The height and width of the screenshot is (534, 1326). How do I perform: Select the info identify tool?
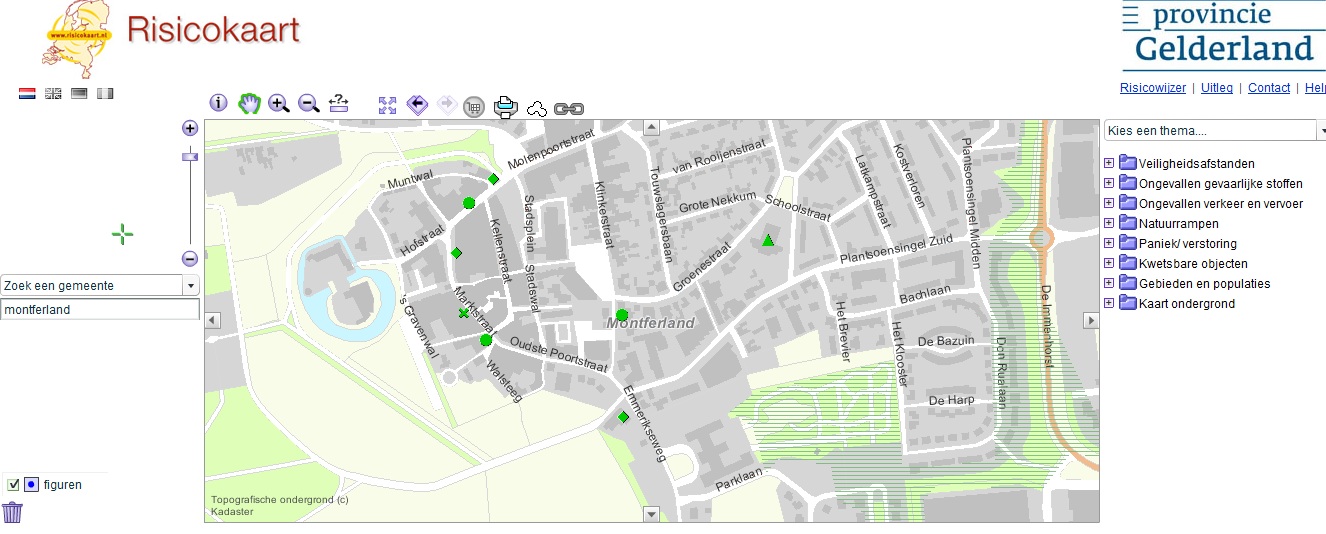[219, 103]
